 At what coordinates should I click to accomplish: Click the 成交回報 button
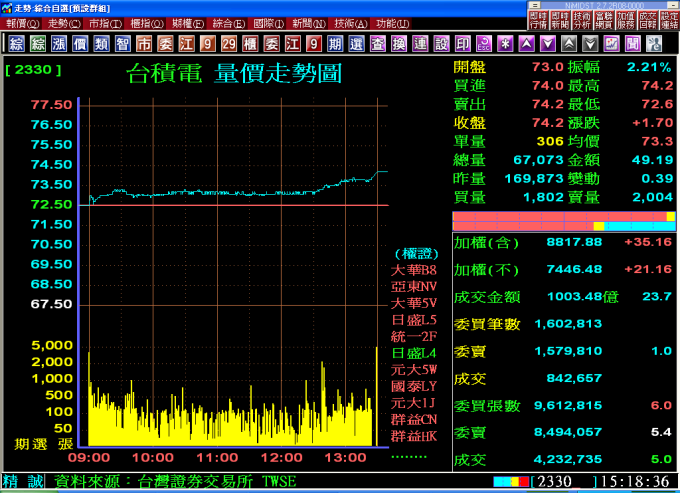[647, 20]
